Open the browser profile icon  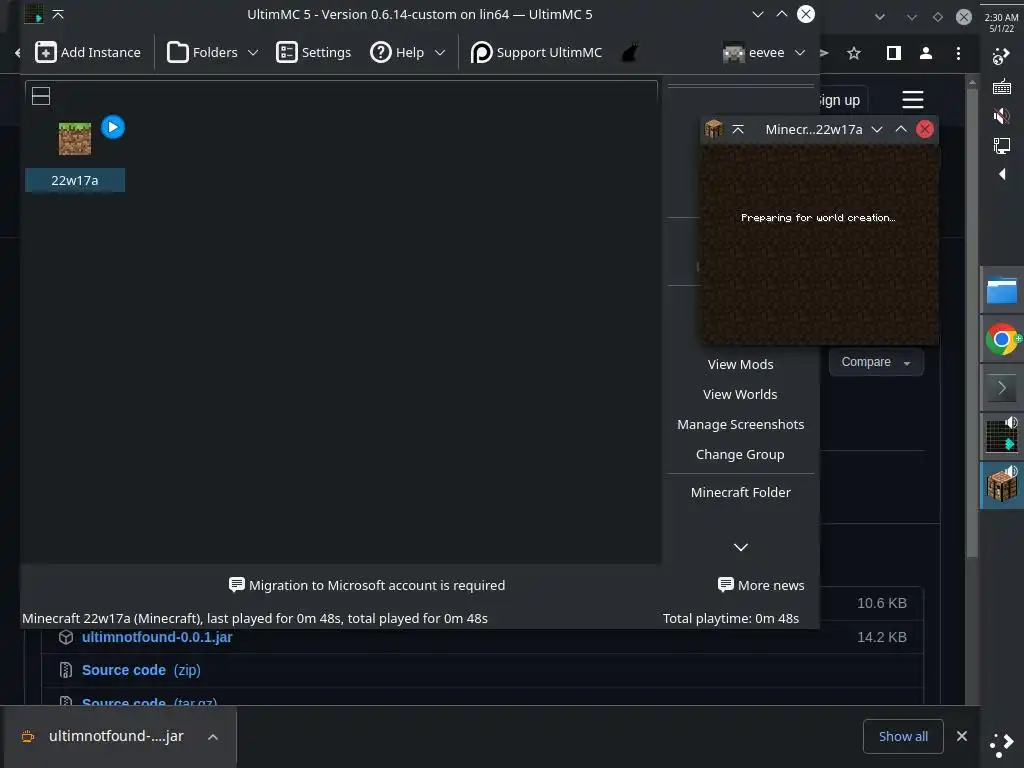926,54
